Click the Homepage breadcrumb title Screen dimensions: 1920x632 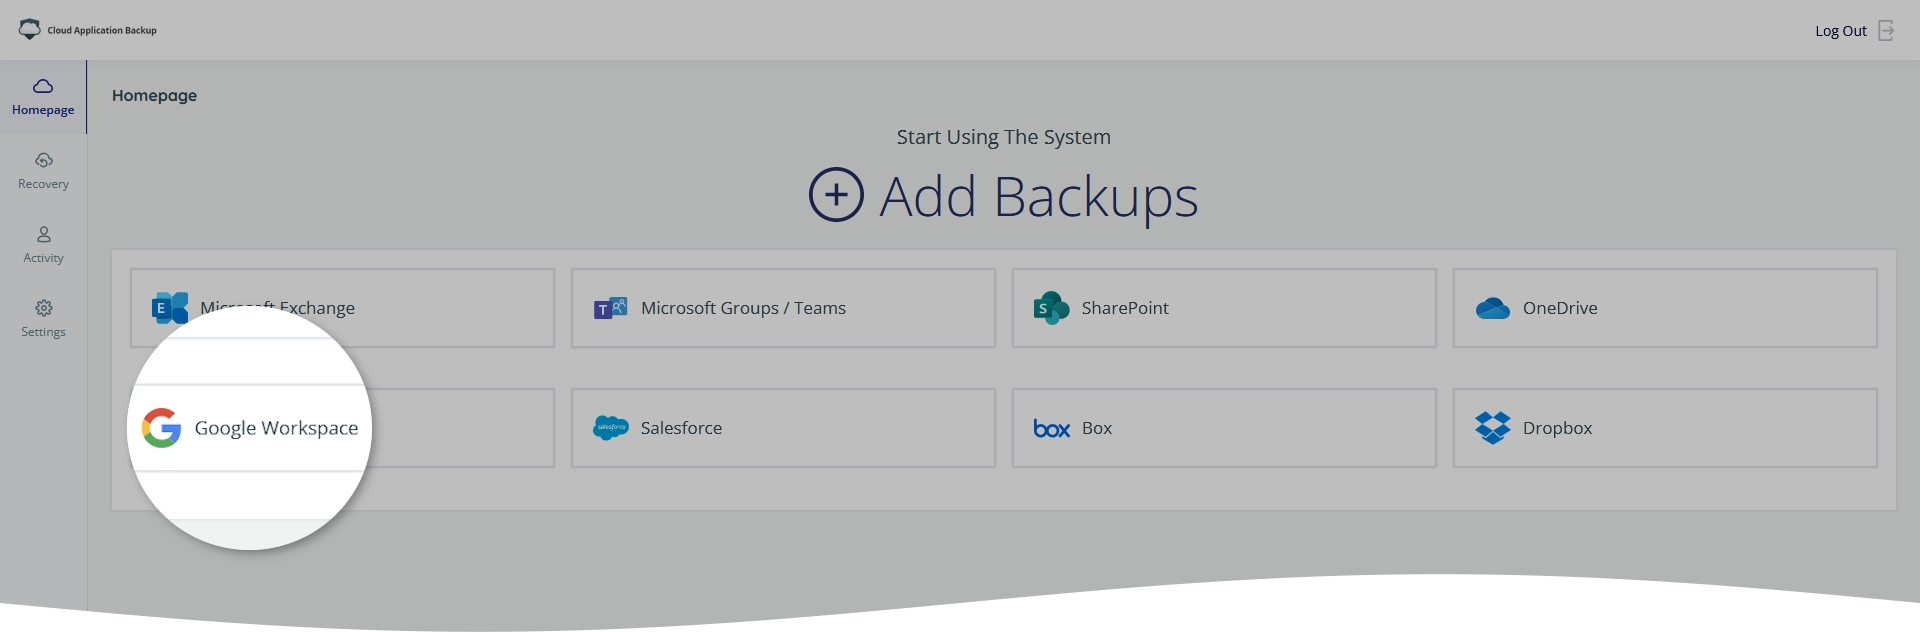[x=154, y=96]
